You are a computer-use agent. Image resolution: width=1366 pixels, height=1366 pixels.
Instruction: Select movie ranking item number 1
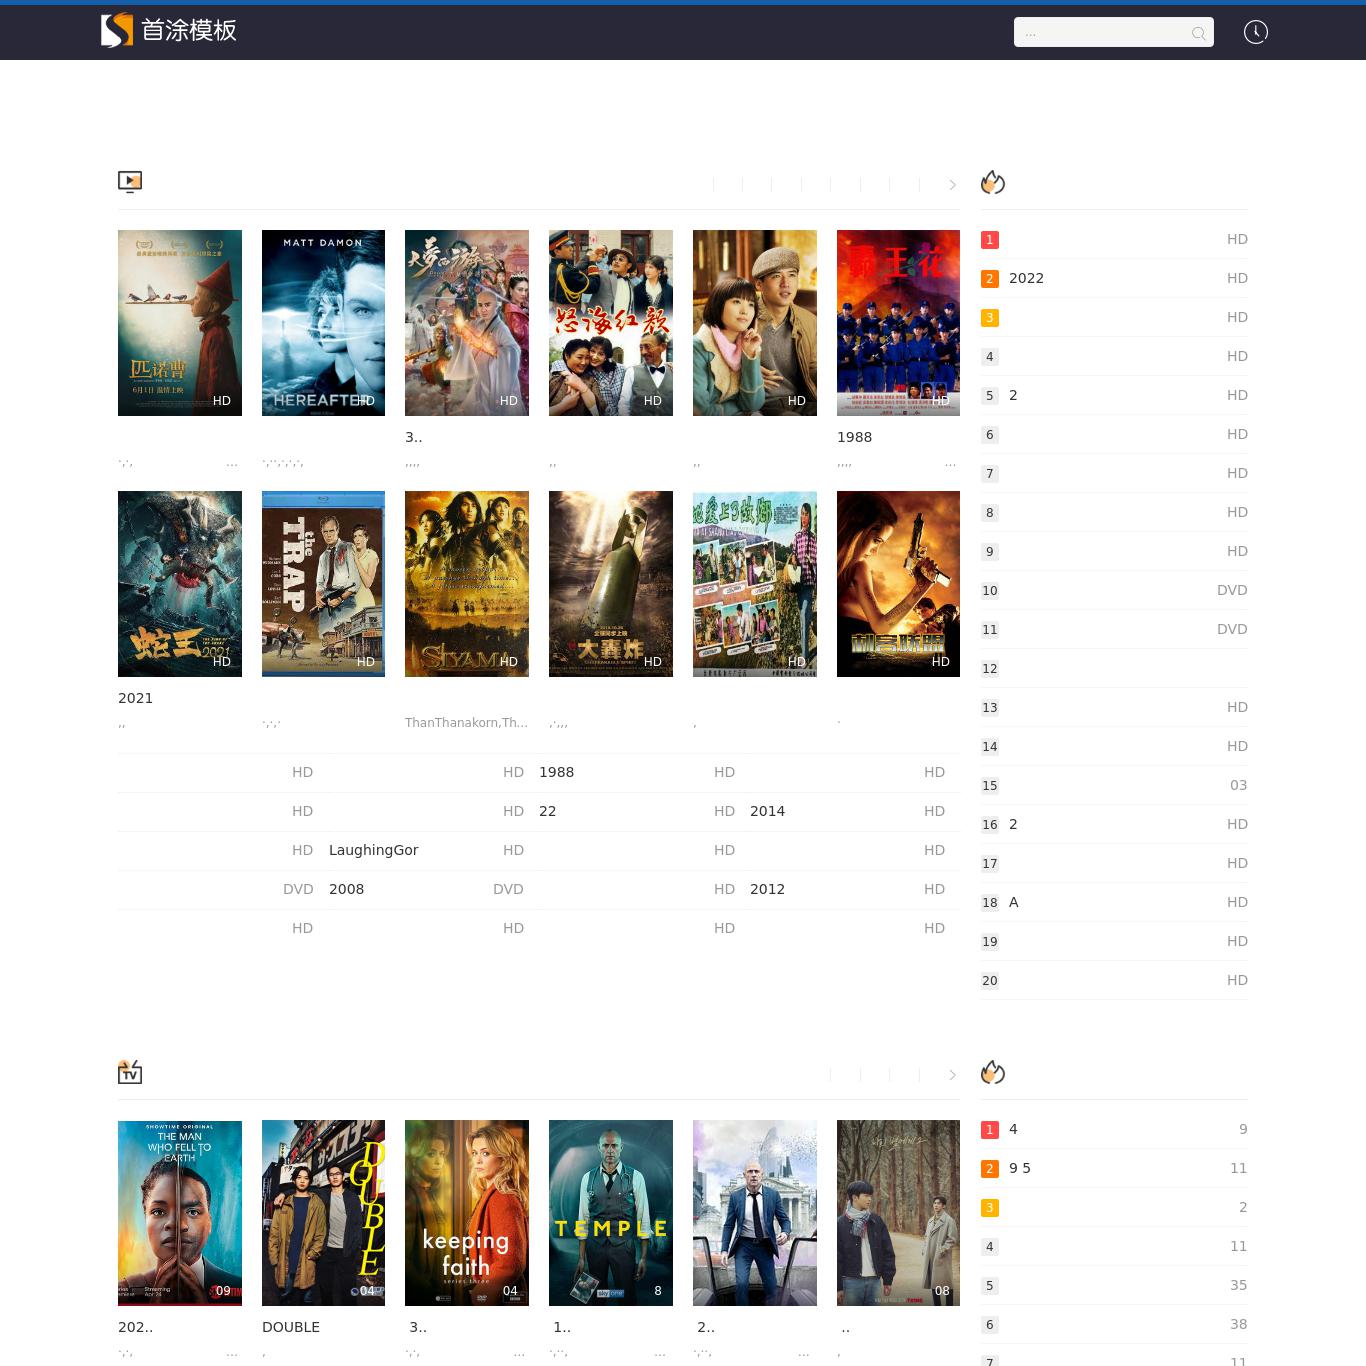point(1114,239)
